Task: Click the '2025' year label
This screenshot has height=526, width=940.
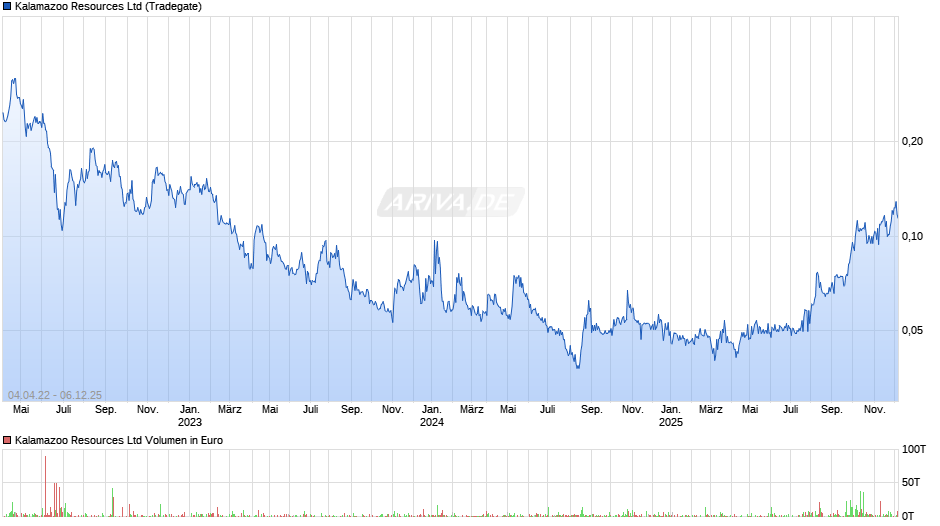Action: [x=671, y=422]
